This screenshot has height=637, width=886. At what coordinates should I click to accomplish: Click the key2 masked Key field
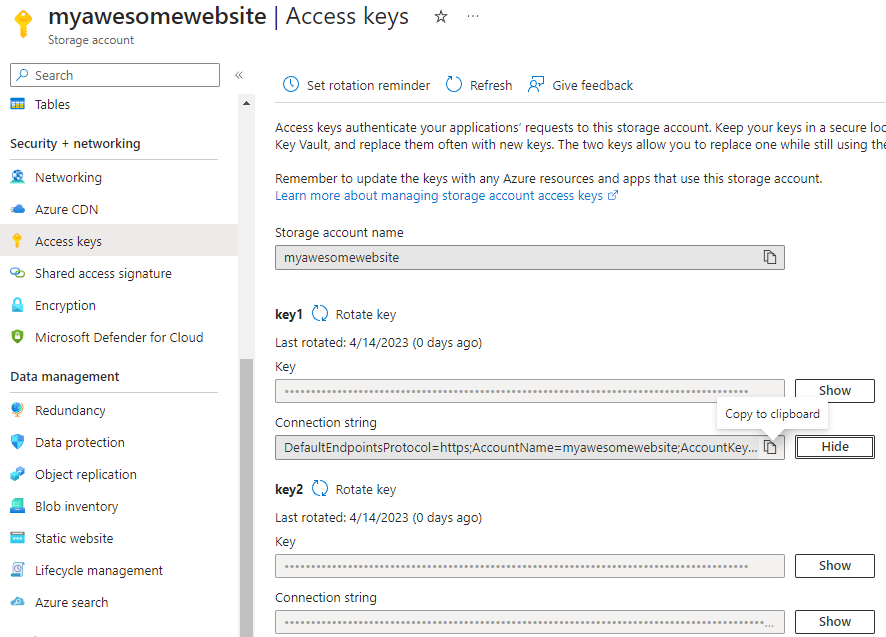pyautogui.click(x=529, y=566)
